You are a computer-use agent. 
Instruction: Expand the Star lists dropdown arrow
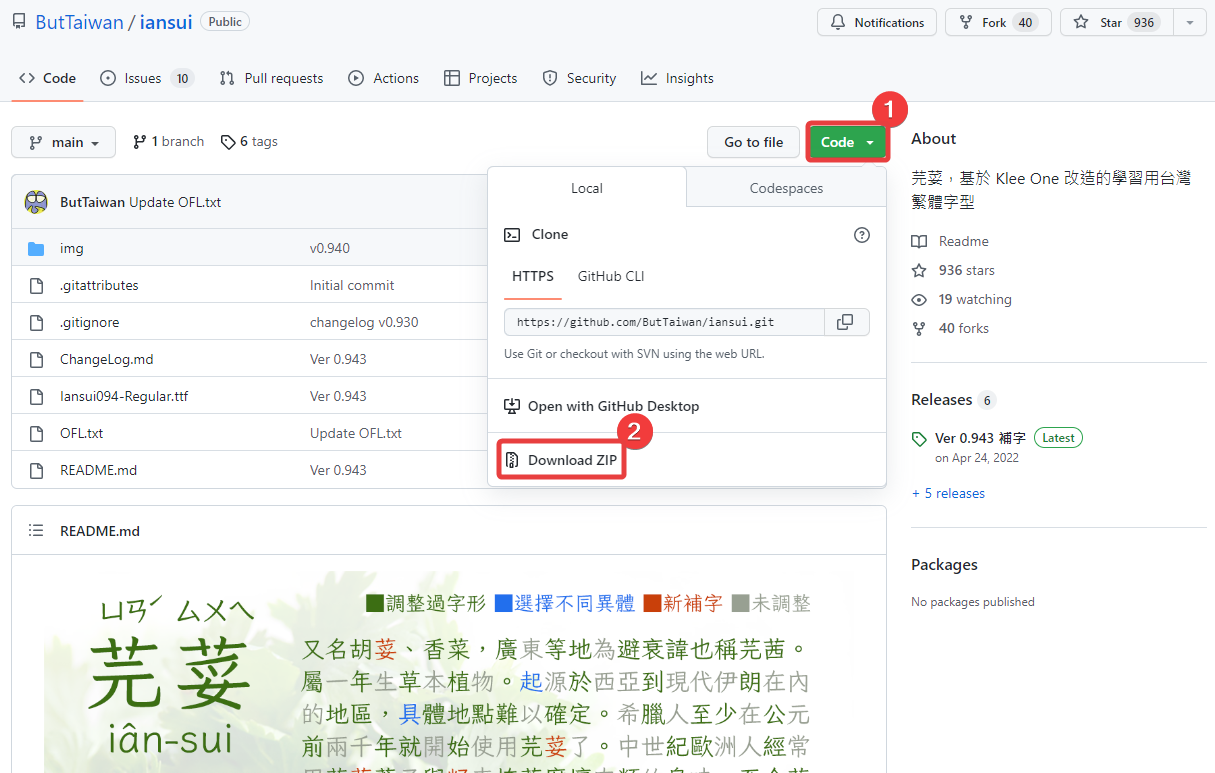(1189, 22)
